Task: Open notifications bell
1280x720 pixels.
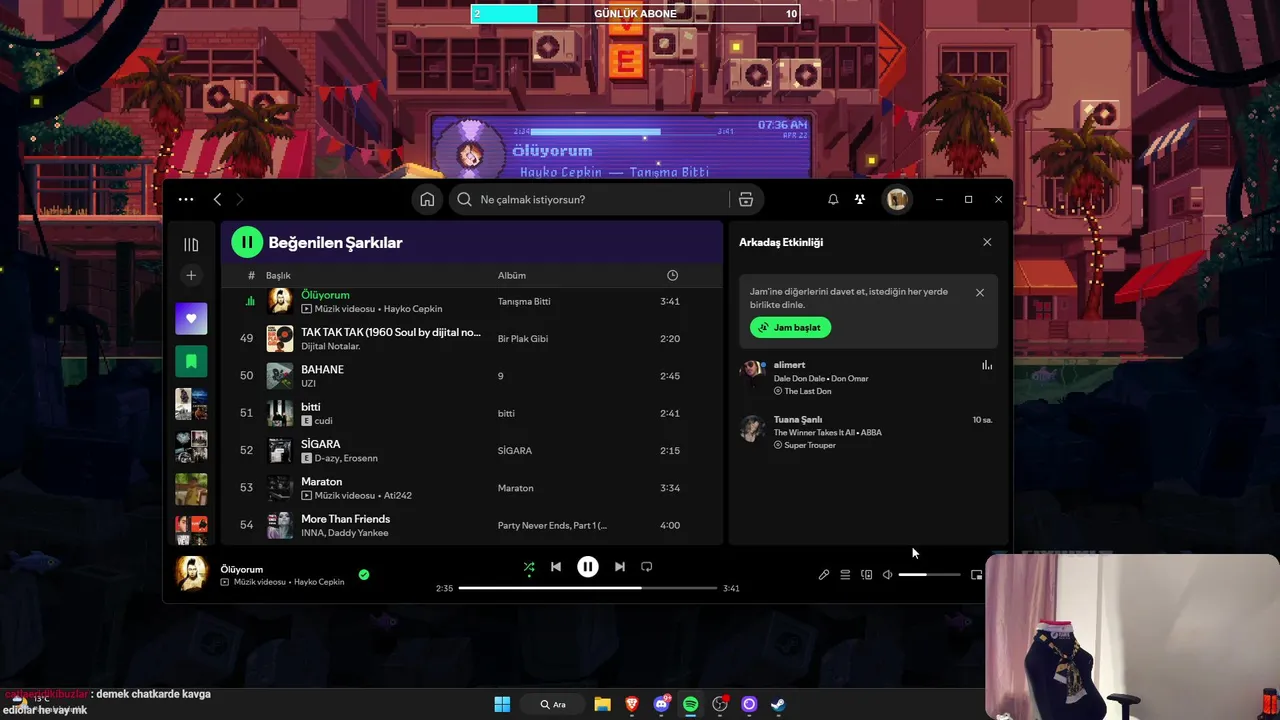Action: [833, 199]
